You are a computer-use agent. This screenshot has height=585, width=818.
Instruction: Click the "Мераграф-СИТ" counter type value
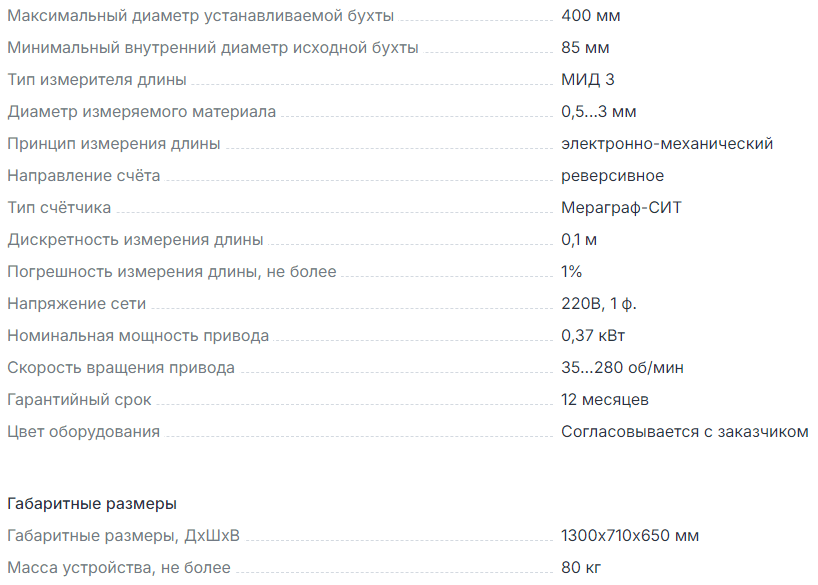click(621, 208)
